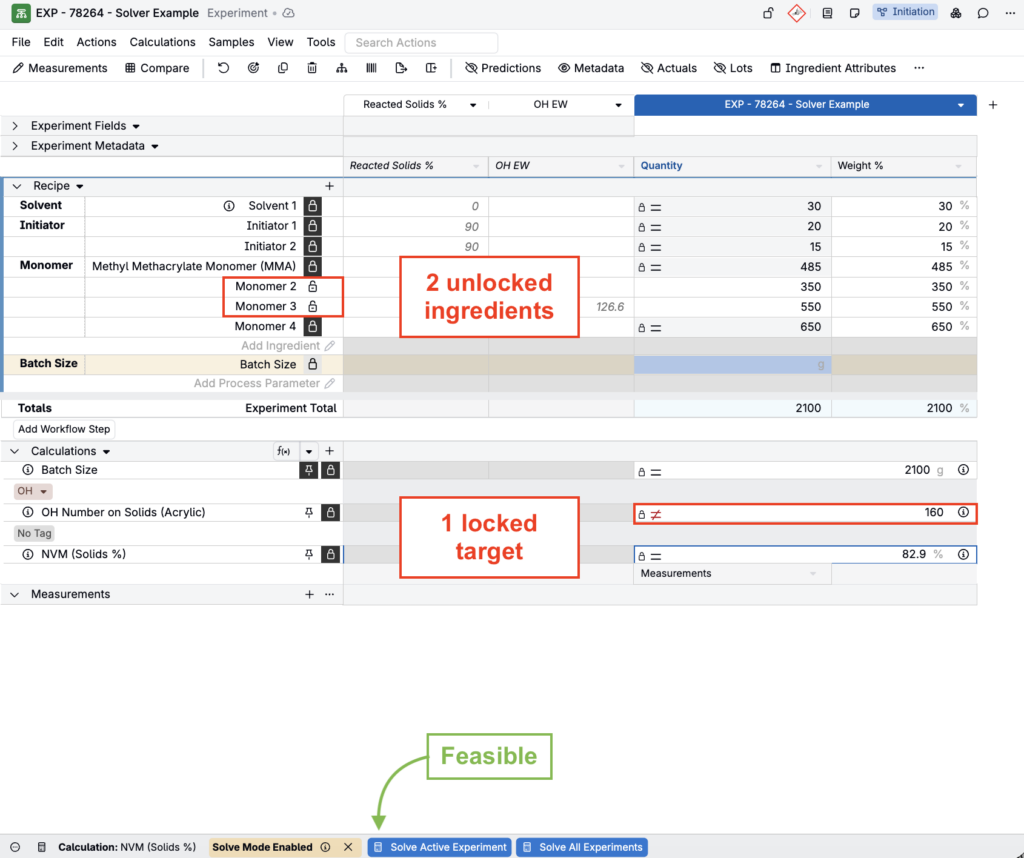Click the f(x) formula icon in Calculations
This screenshot has width=1024, height=858.
283,451
